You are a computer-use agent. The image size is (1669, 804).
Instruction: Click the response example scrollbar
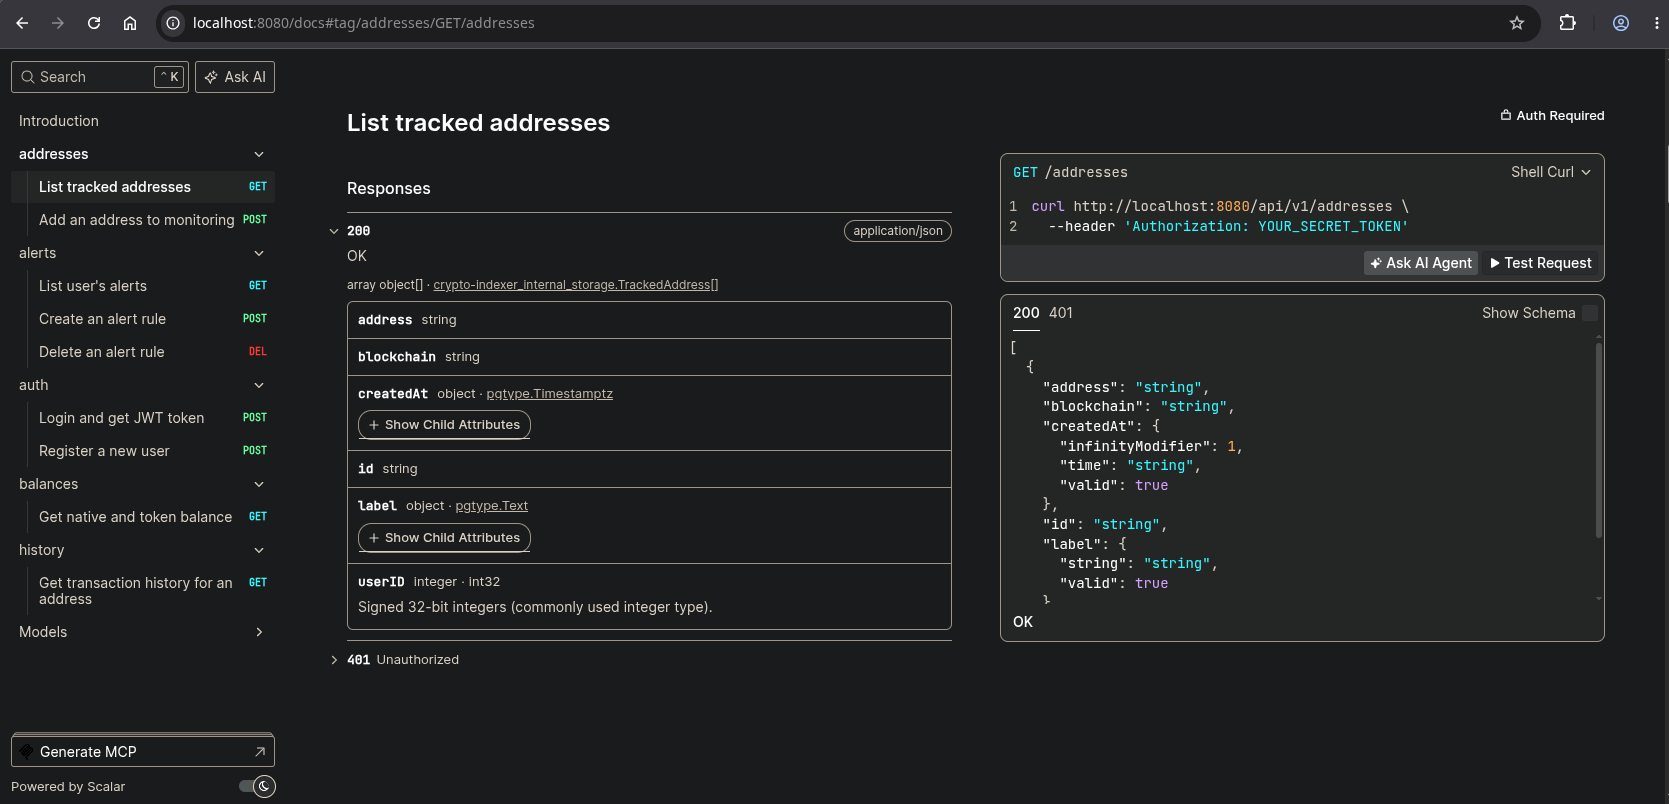click(1598, 440)
